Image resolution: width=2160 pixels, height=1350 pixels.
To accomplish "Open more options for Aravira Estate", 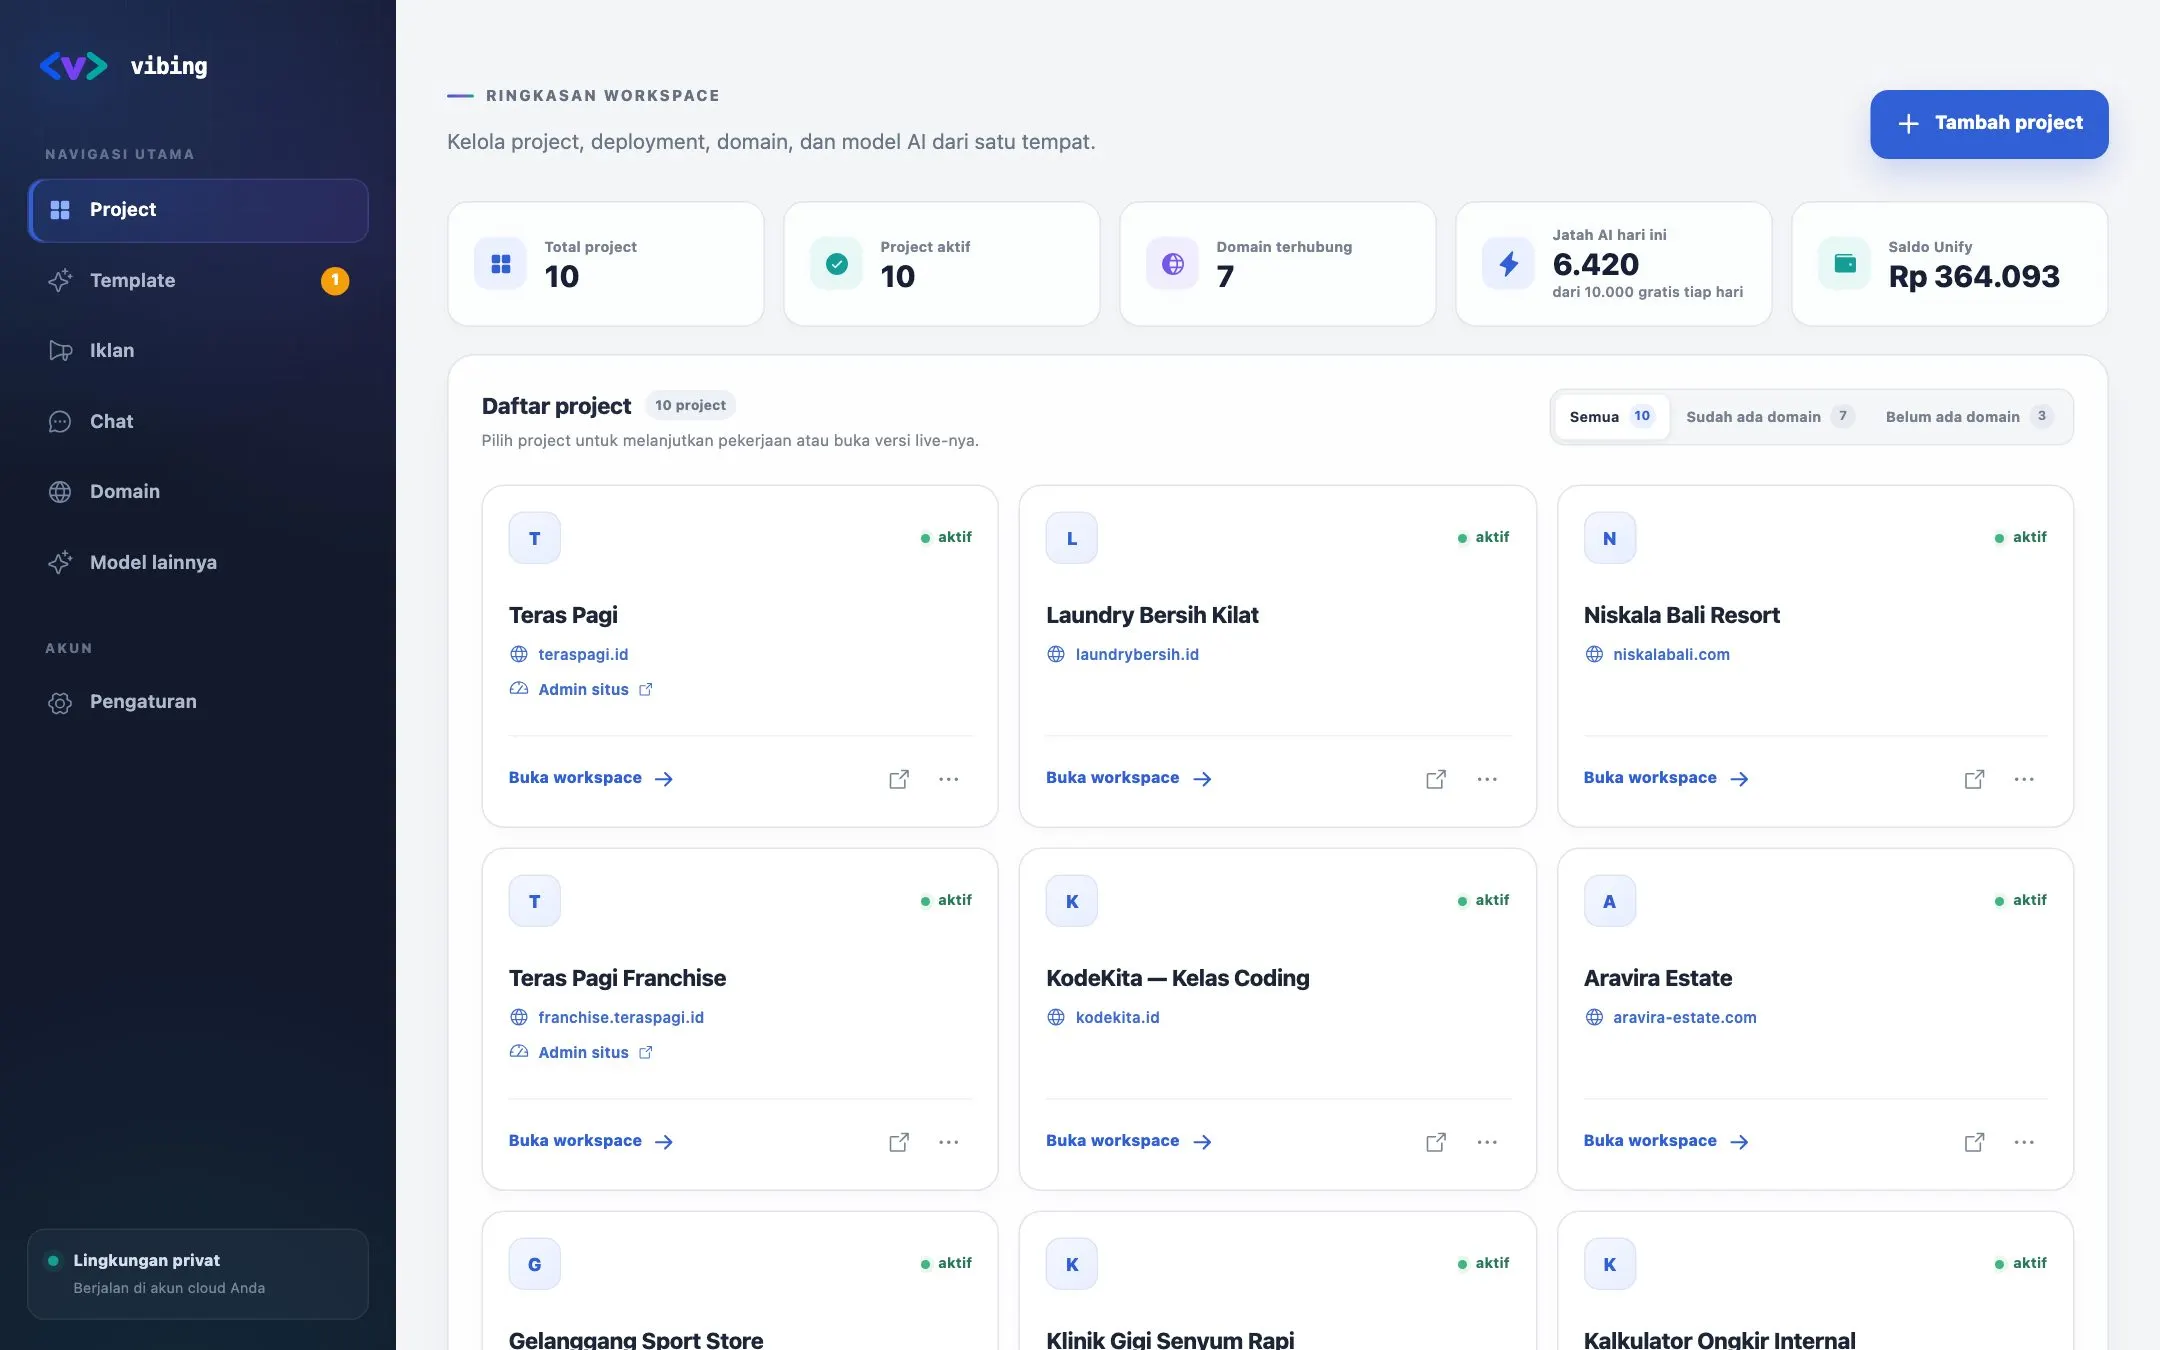I will pyautogui.click(x=2024, y=1142).
